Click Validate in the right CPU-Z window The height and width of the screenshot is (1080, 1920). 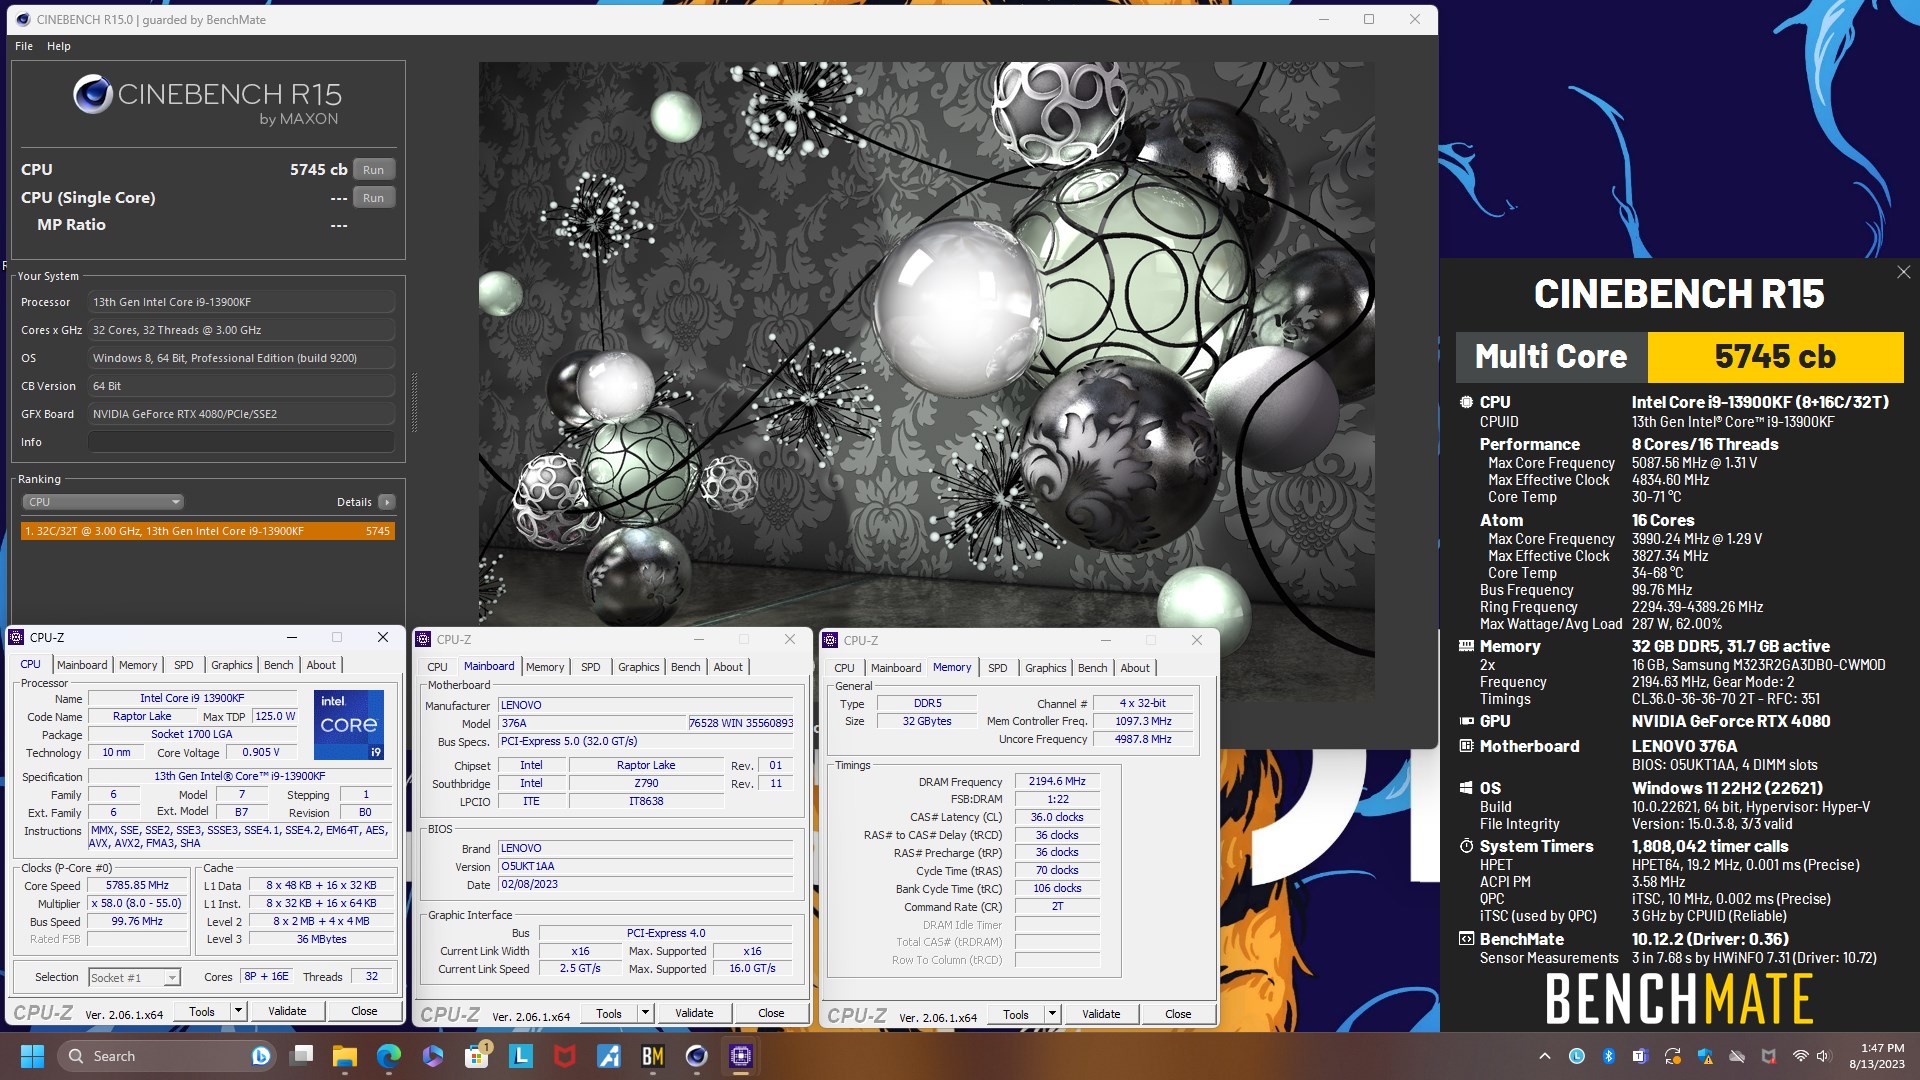pyautogui.click(x=1101, y=1014)
